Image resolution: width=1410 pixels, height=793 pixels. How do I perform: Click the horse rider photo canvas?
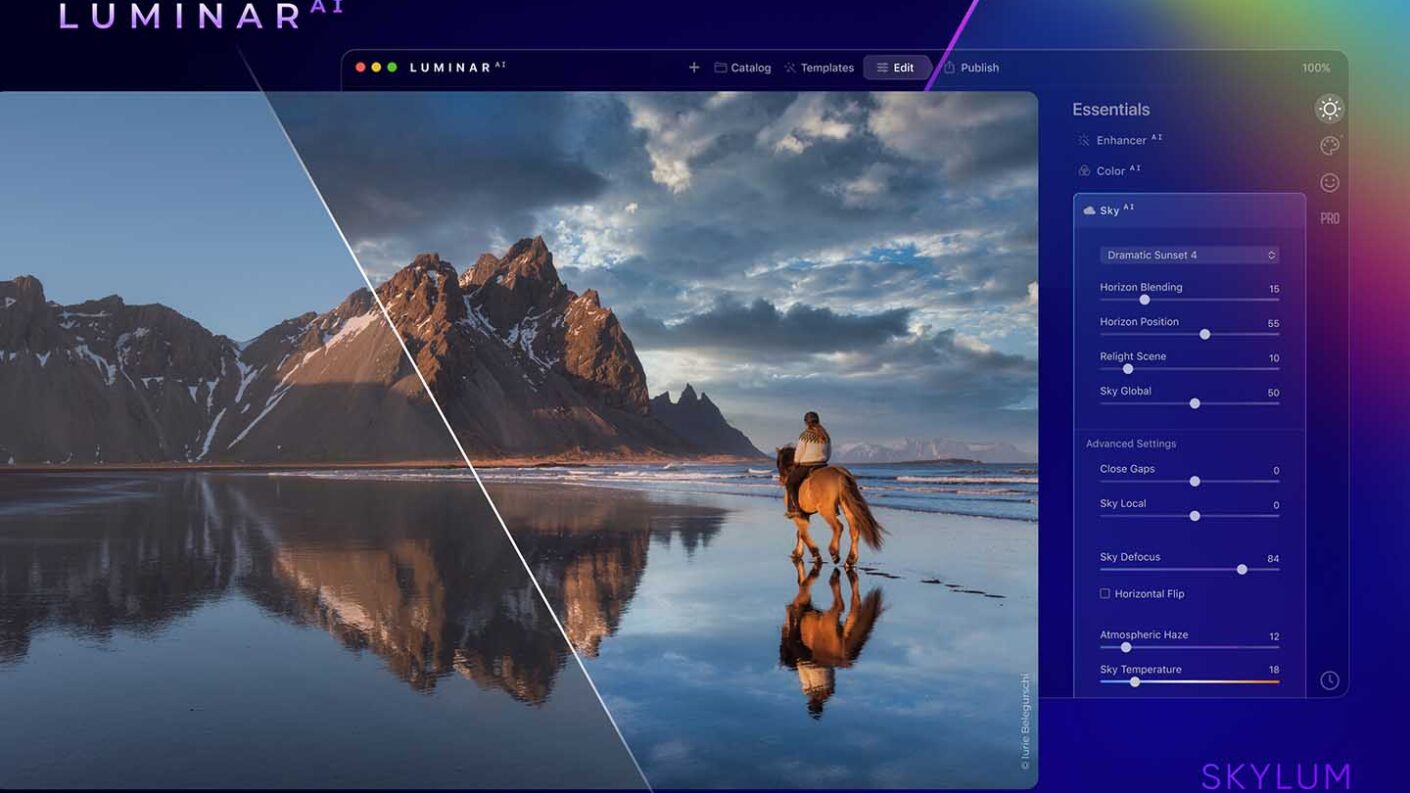pos(518,440)
